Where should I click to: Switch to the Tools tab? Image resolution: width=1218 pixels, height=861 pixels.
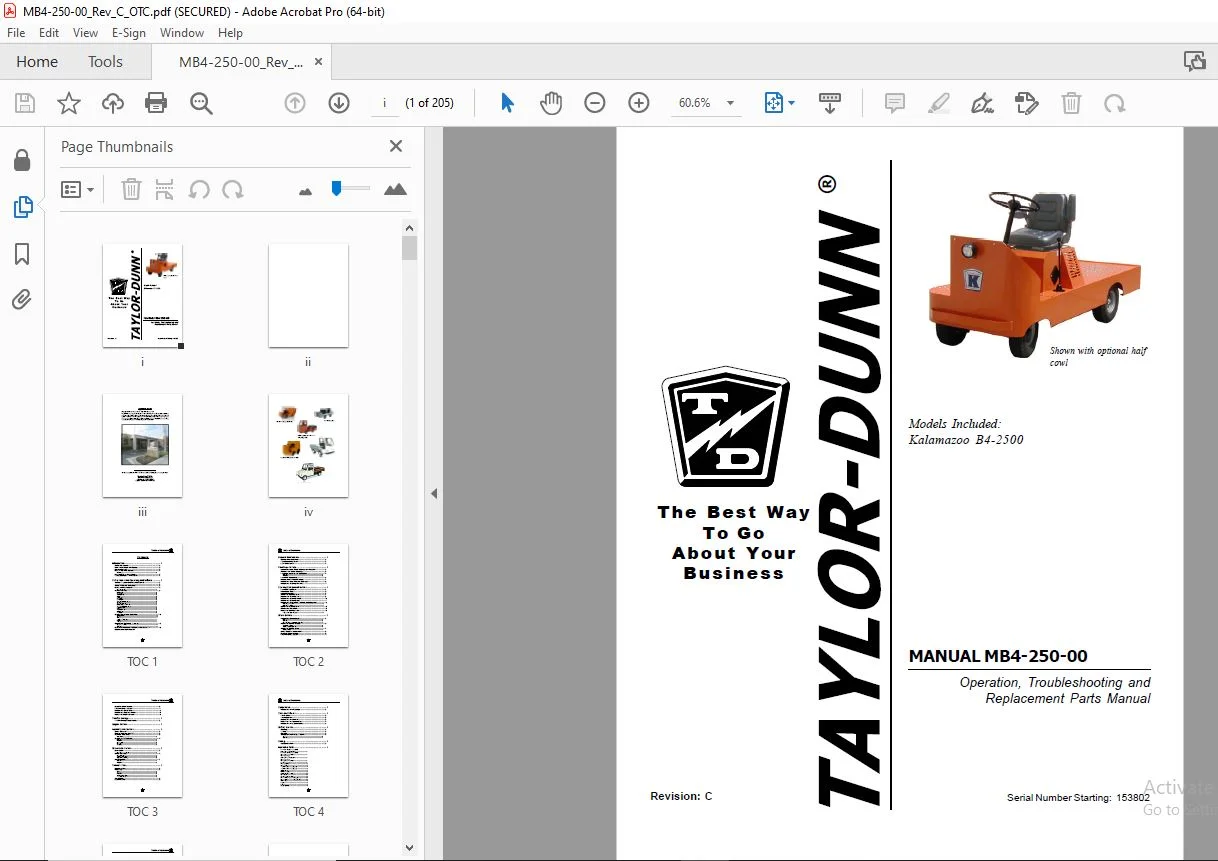(x=105, y=61)
